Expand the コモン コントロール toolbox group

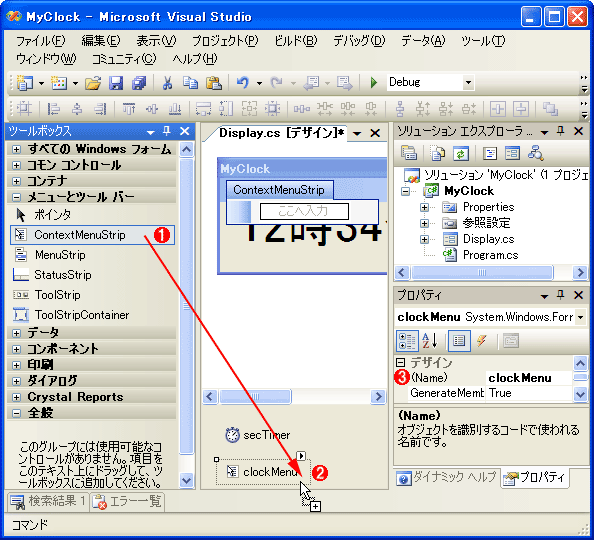click(16, 165)
